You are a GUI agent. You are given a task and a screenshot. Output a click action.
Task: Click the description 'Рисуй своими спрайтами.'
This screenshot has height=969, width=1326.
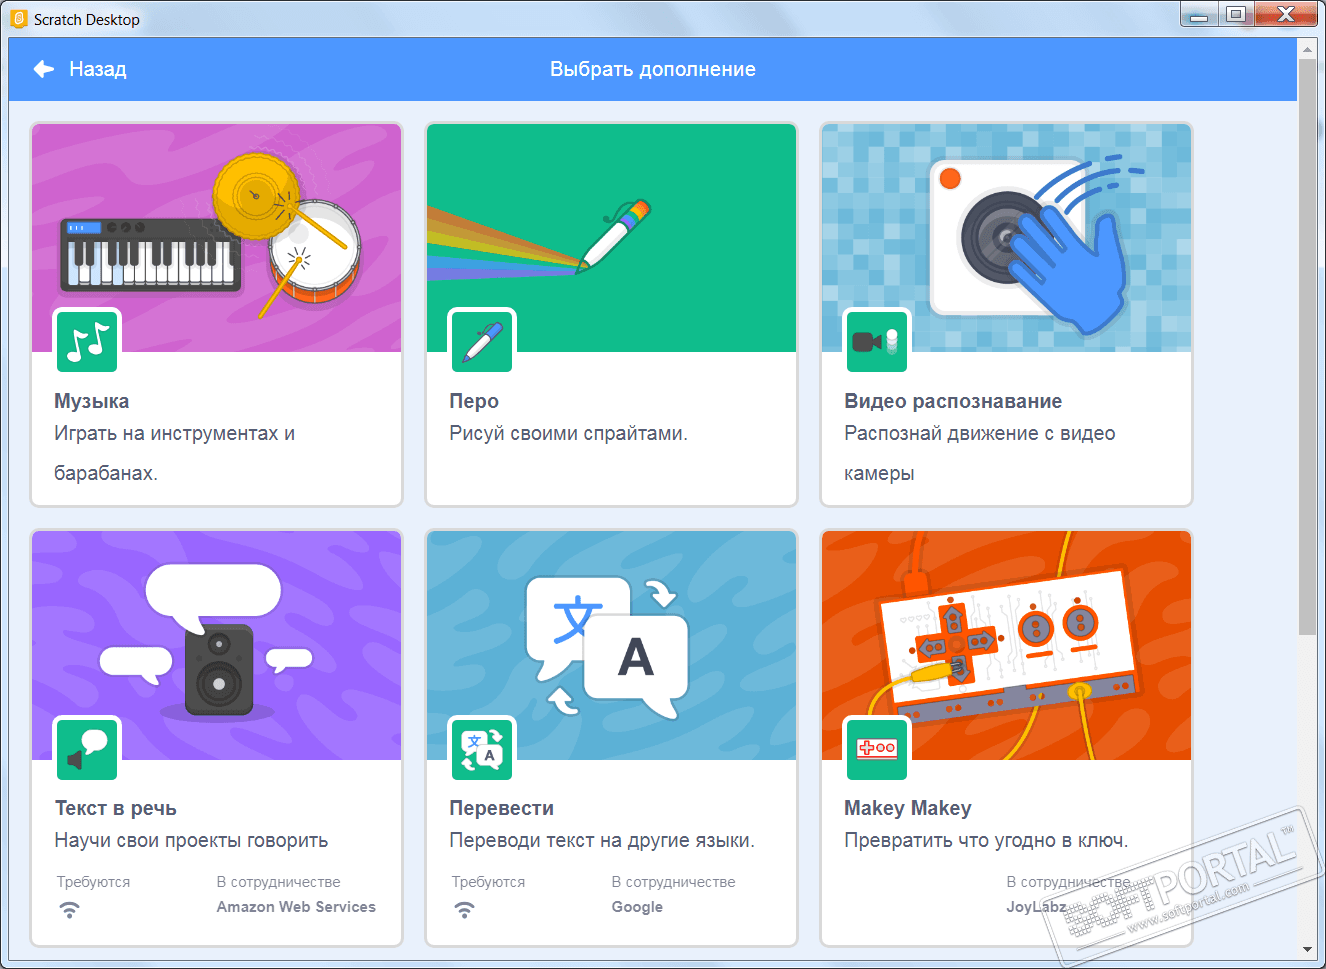click(568, 433)
